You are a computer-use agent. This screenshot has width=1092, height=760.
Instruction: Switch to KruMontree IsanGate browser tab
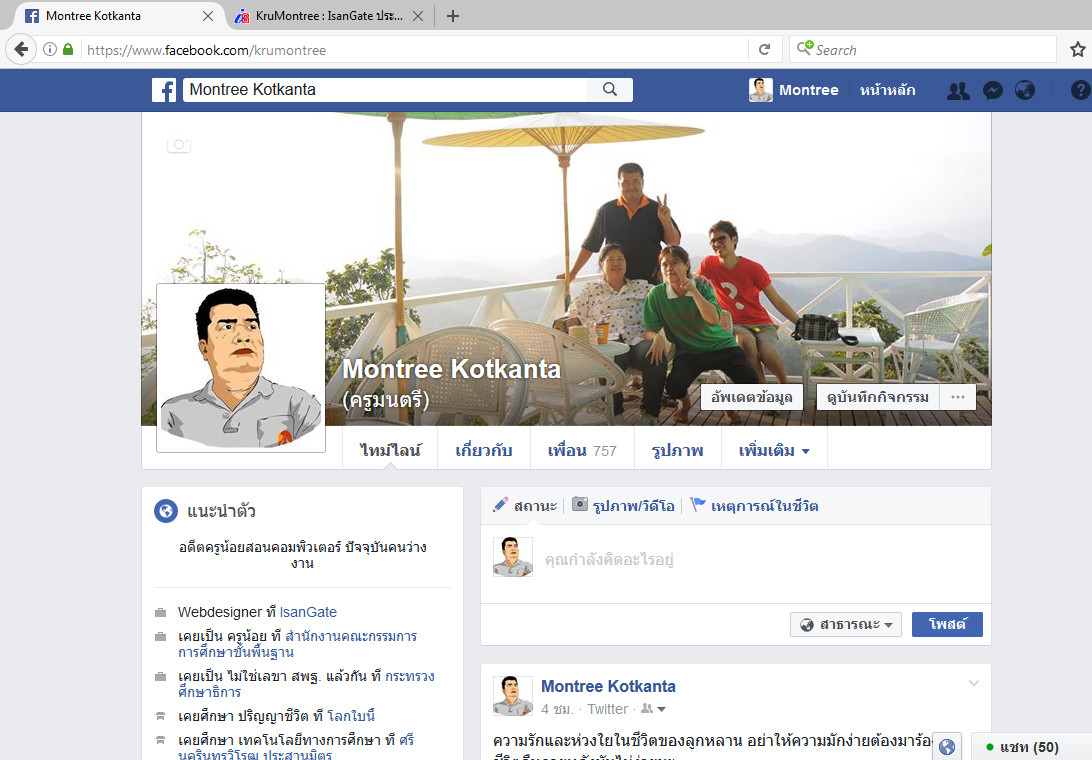coord(329,15)
